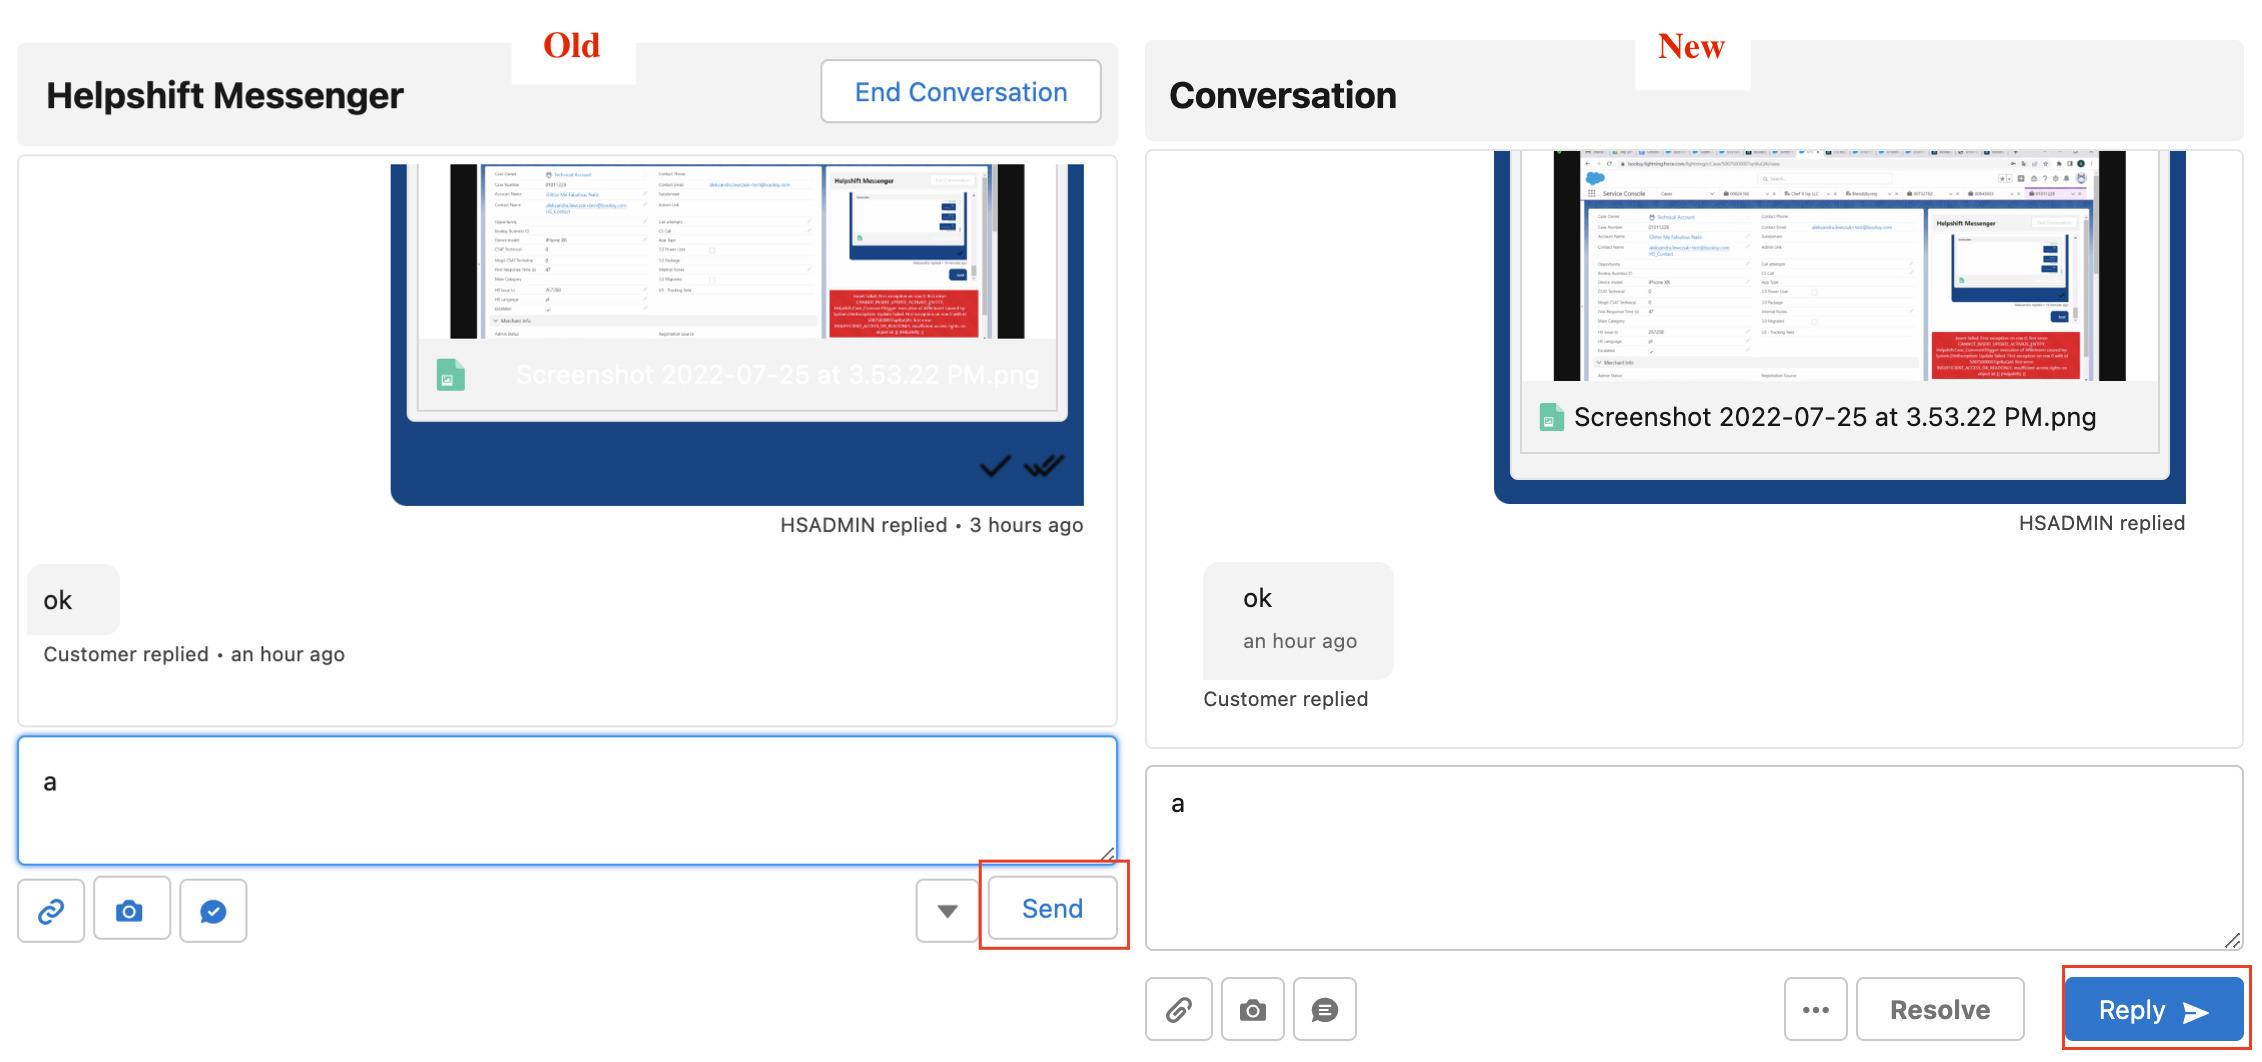Click the Send button

tap(1052, 908)
